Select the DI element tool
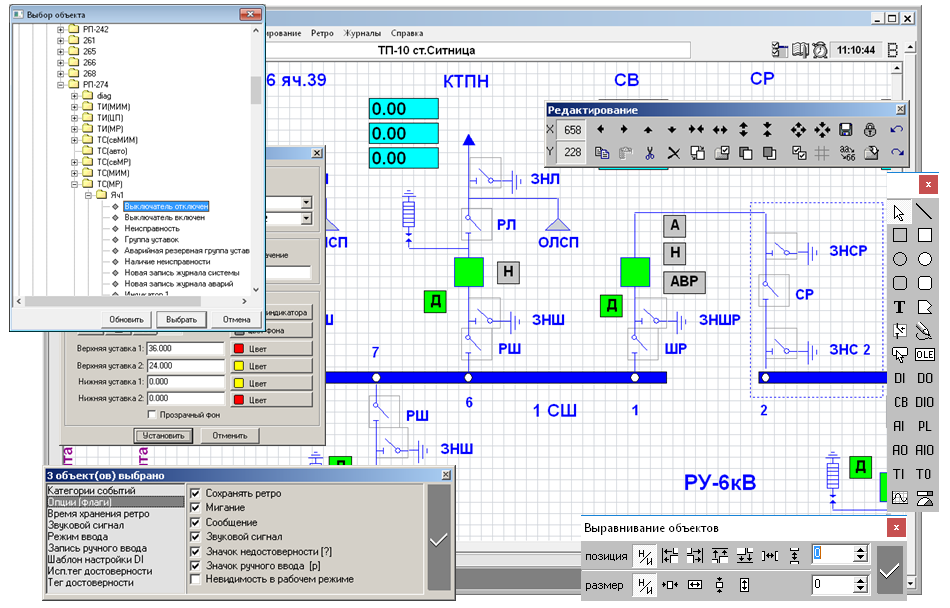Screen dimensions: 950x608 coord(899,378)
